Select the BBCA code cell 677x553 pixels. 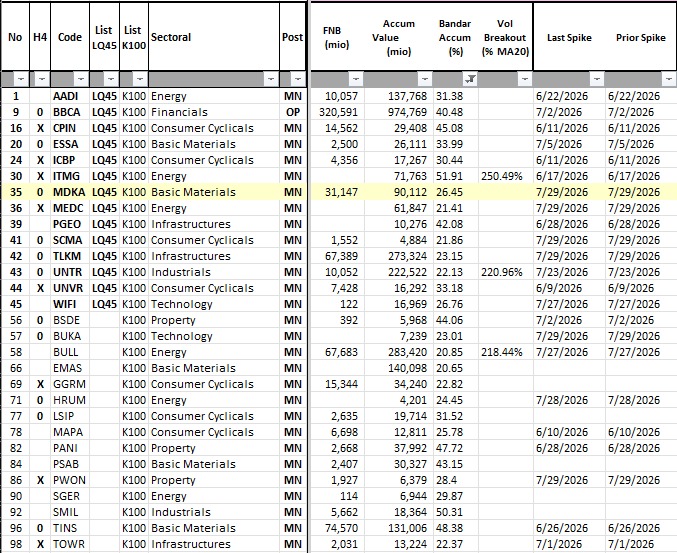(70, 112)
